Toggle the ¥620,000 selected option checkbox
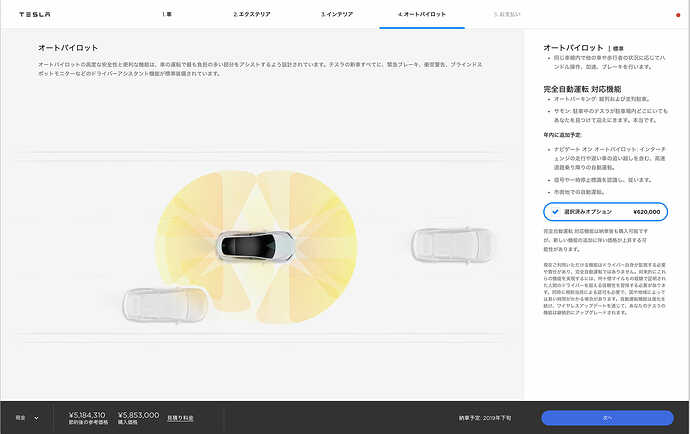Viewport: 690px width, 434px height. [x=606, y=212]
